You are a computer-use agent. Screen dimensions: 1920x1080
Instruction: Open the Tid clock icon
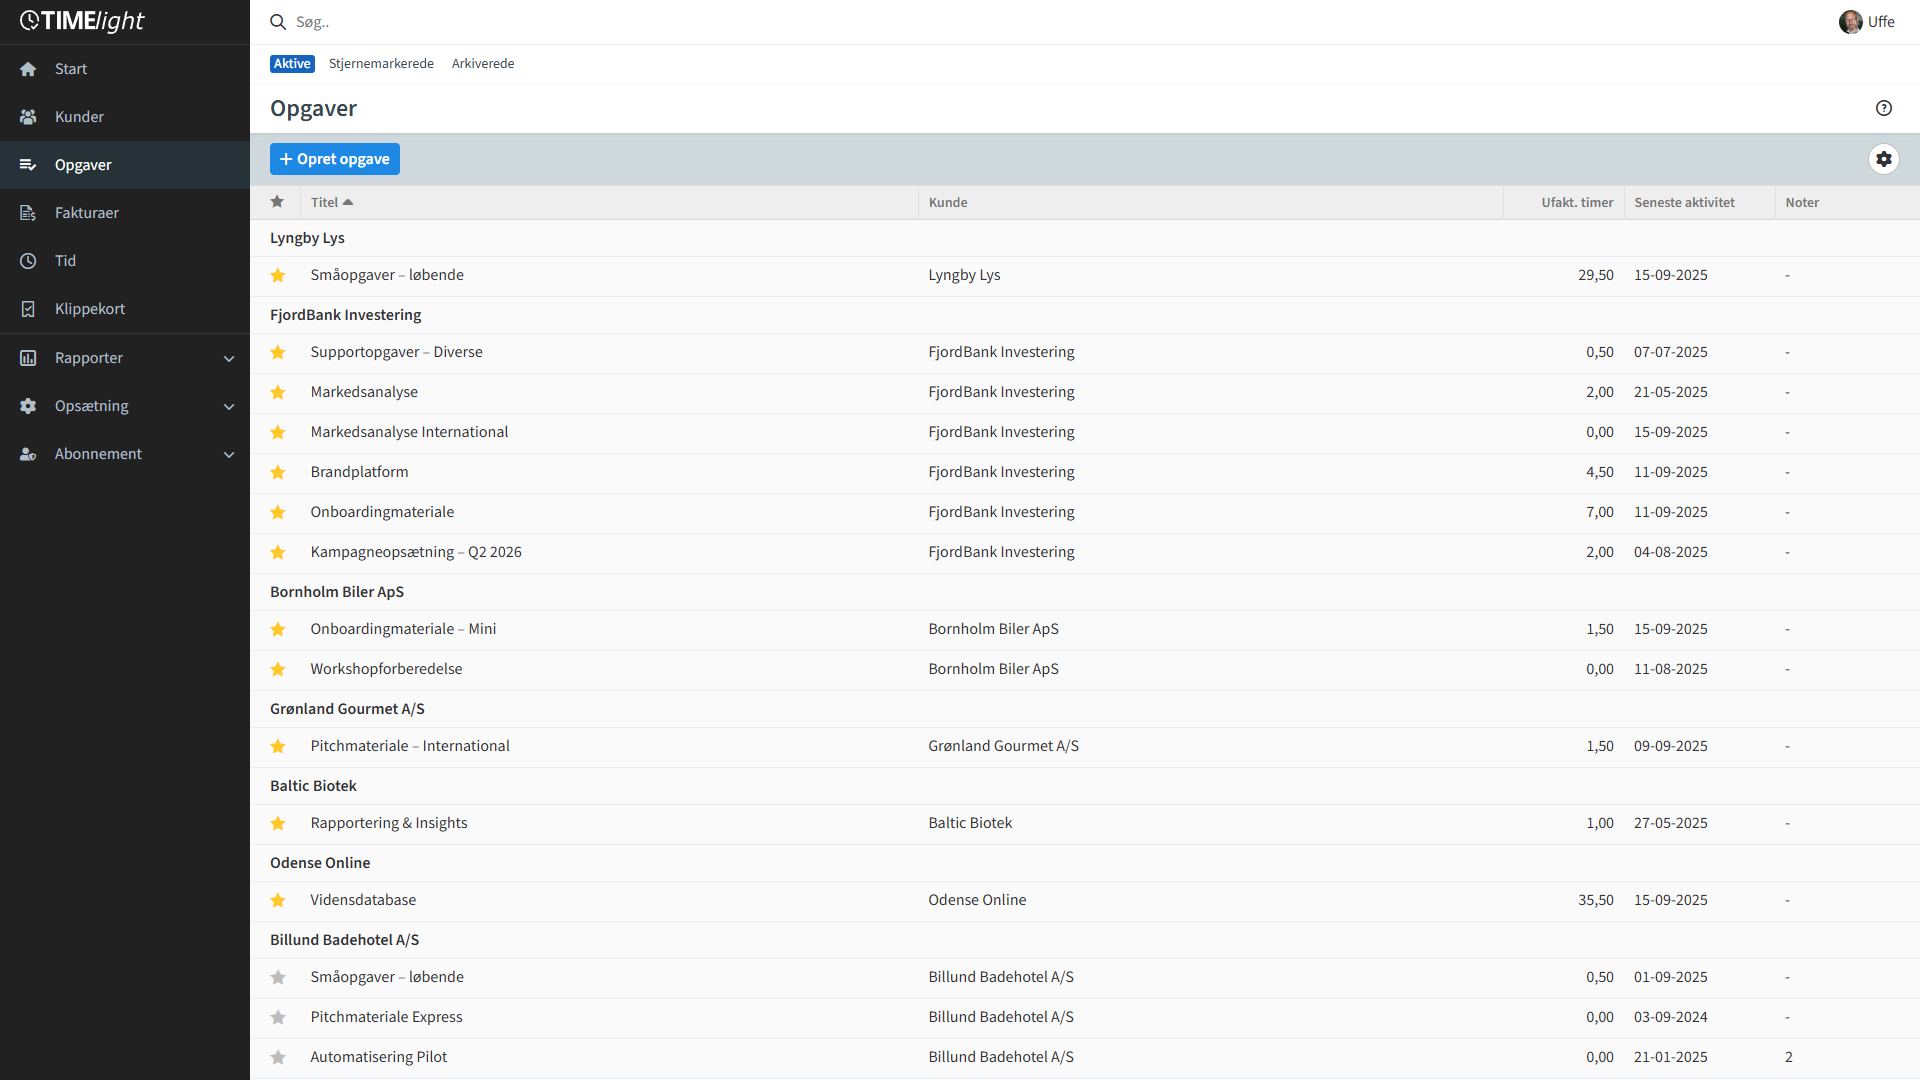point(28,261)
